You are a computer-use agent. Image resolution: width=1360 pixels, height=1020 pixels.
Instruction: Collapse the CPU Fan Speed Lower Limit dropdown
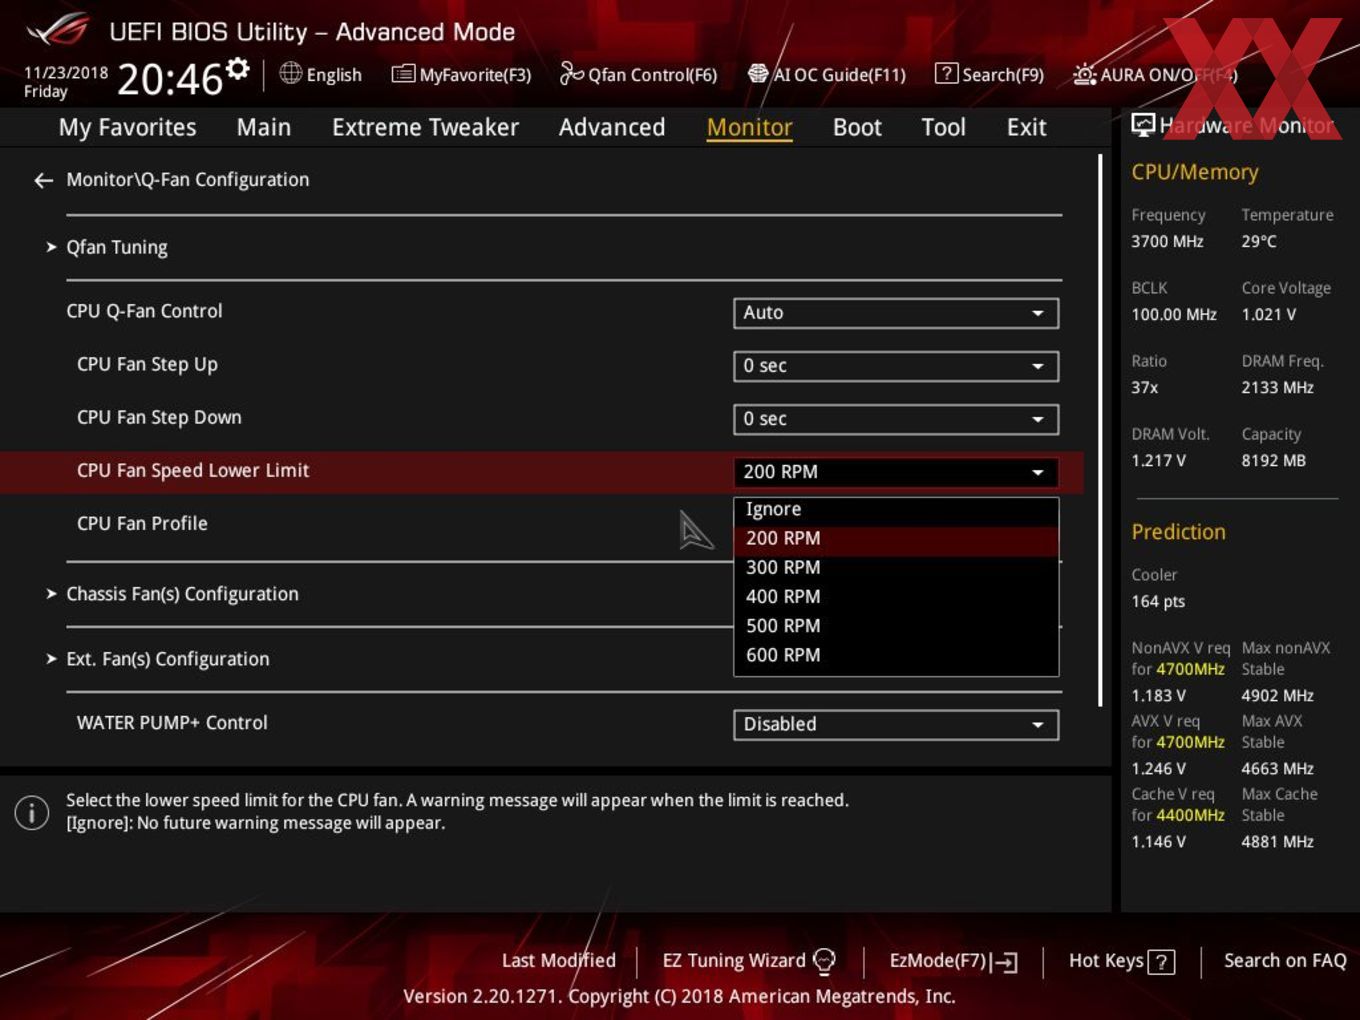tap(896, 472)
